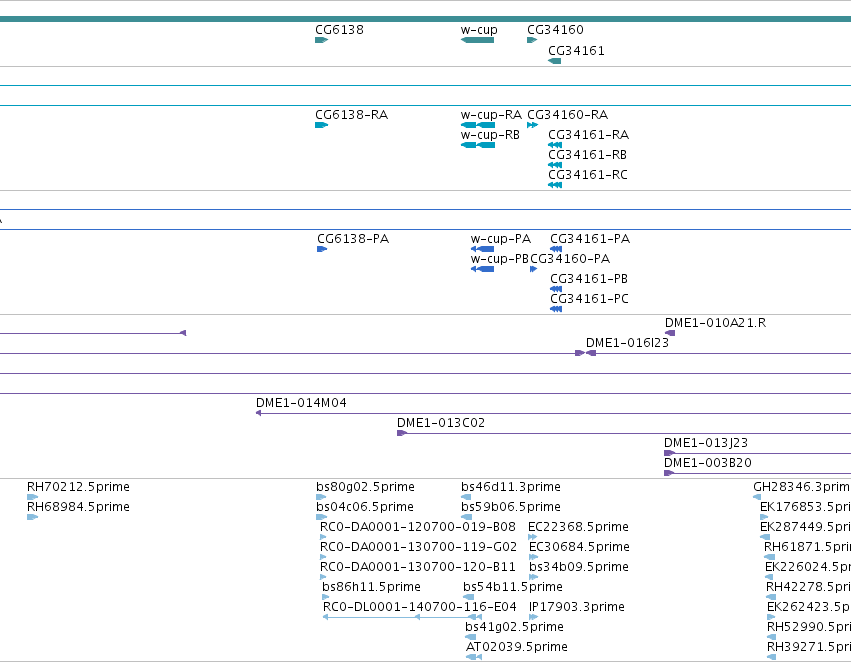
Task: Select the CG34161-RA transcript label
Action: [x=589, y=135]
